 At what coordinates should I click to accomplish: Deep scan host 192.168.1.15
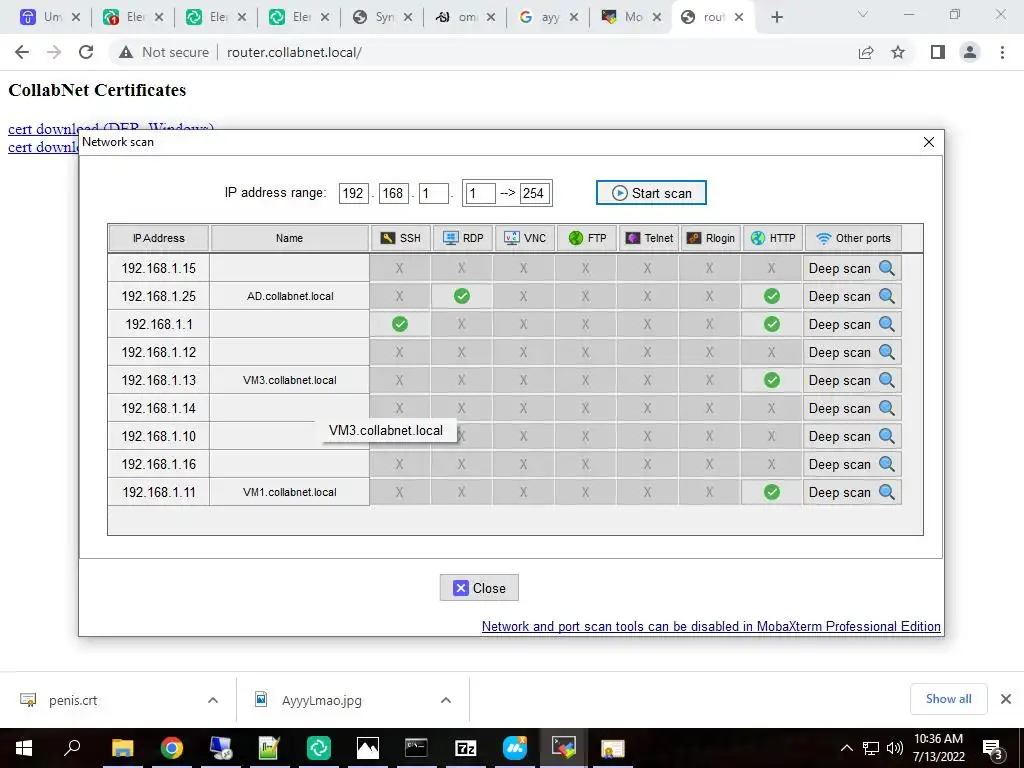click(852, 268)
